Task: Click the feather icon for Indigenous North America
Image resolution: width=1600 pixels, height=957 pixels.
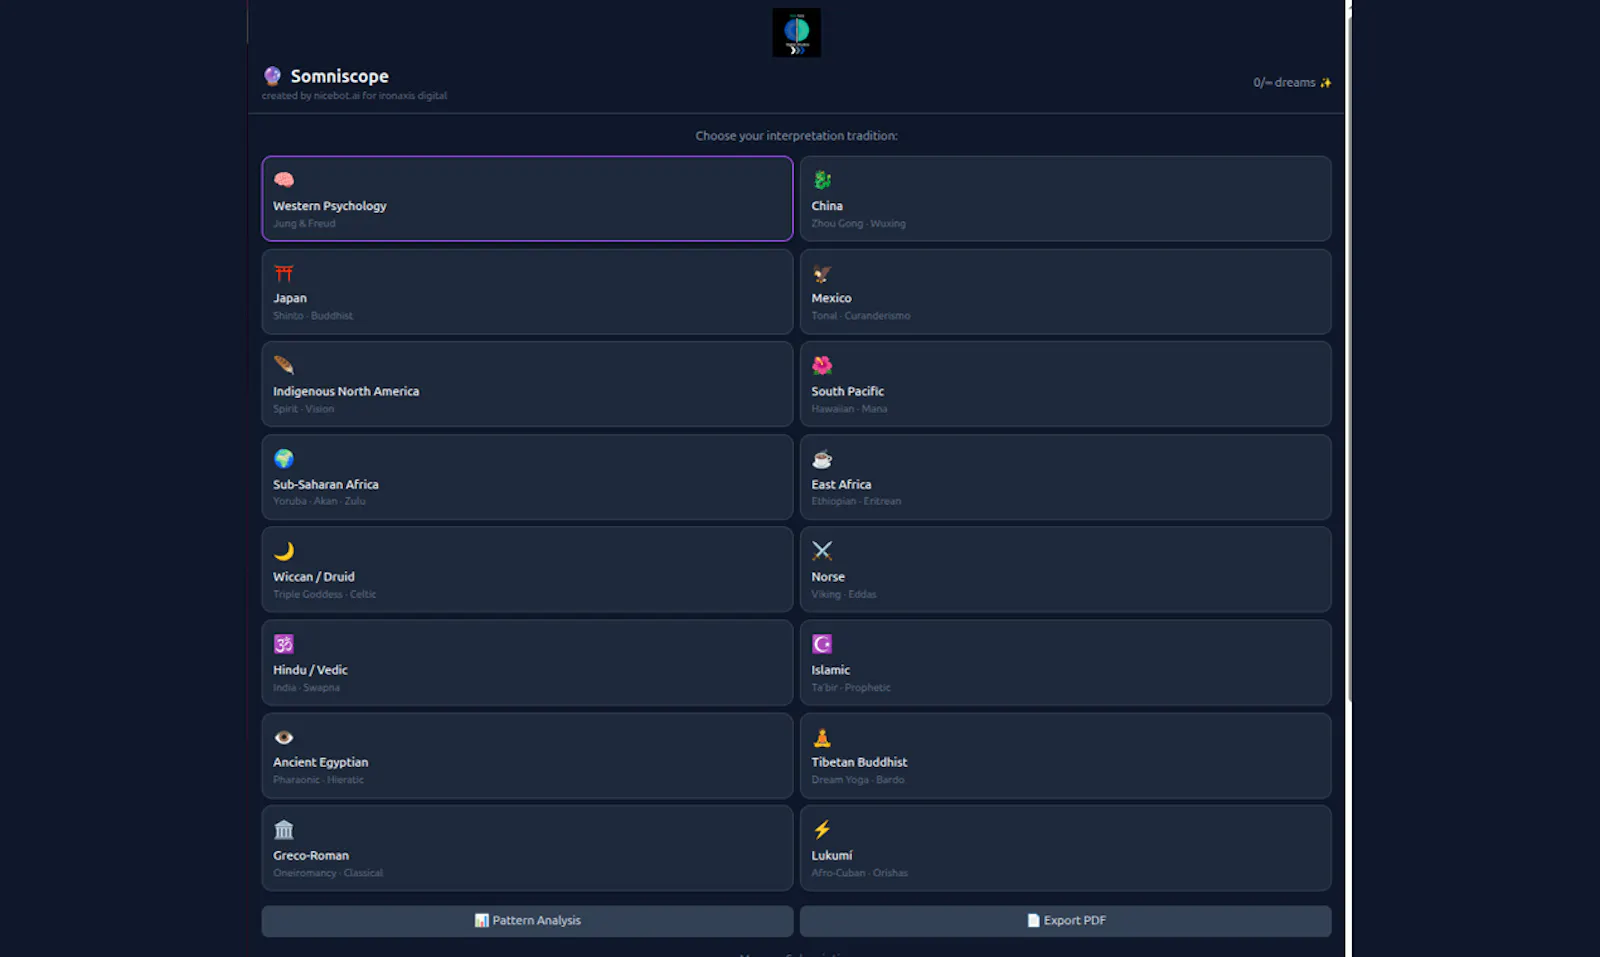Action: point(284,365)
